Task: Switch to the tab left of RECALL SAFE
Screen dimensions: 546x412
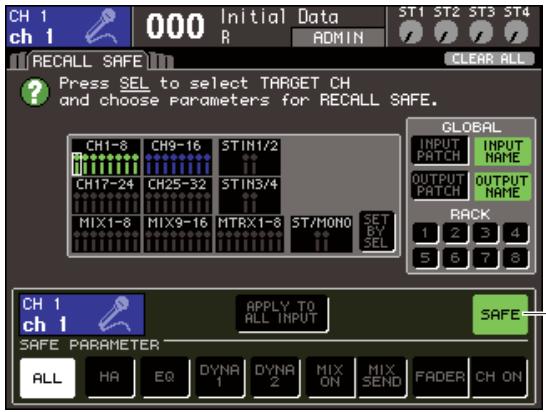Action: click(17, 61)
